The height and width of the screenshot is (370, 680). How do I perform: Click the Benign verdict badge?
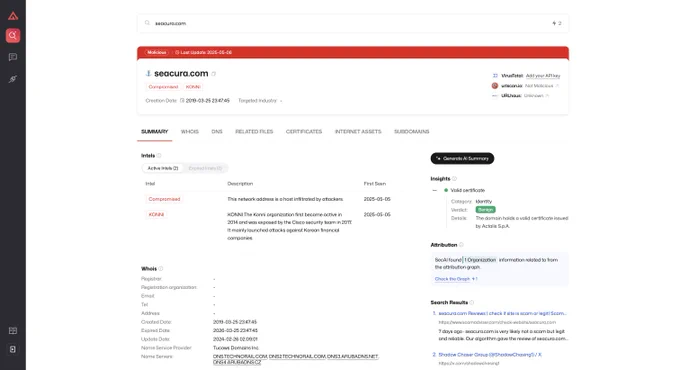[x=485, y=210]
